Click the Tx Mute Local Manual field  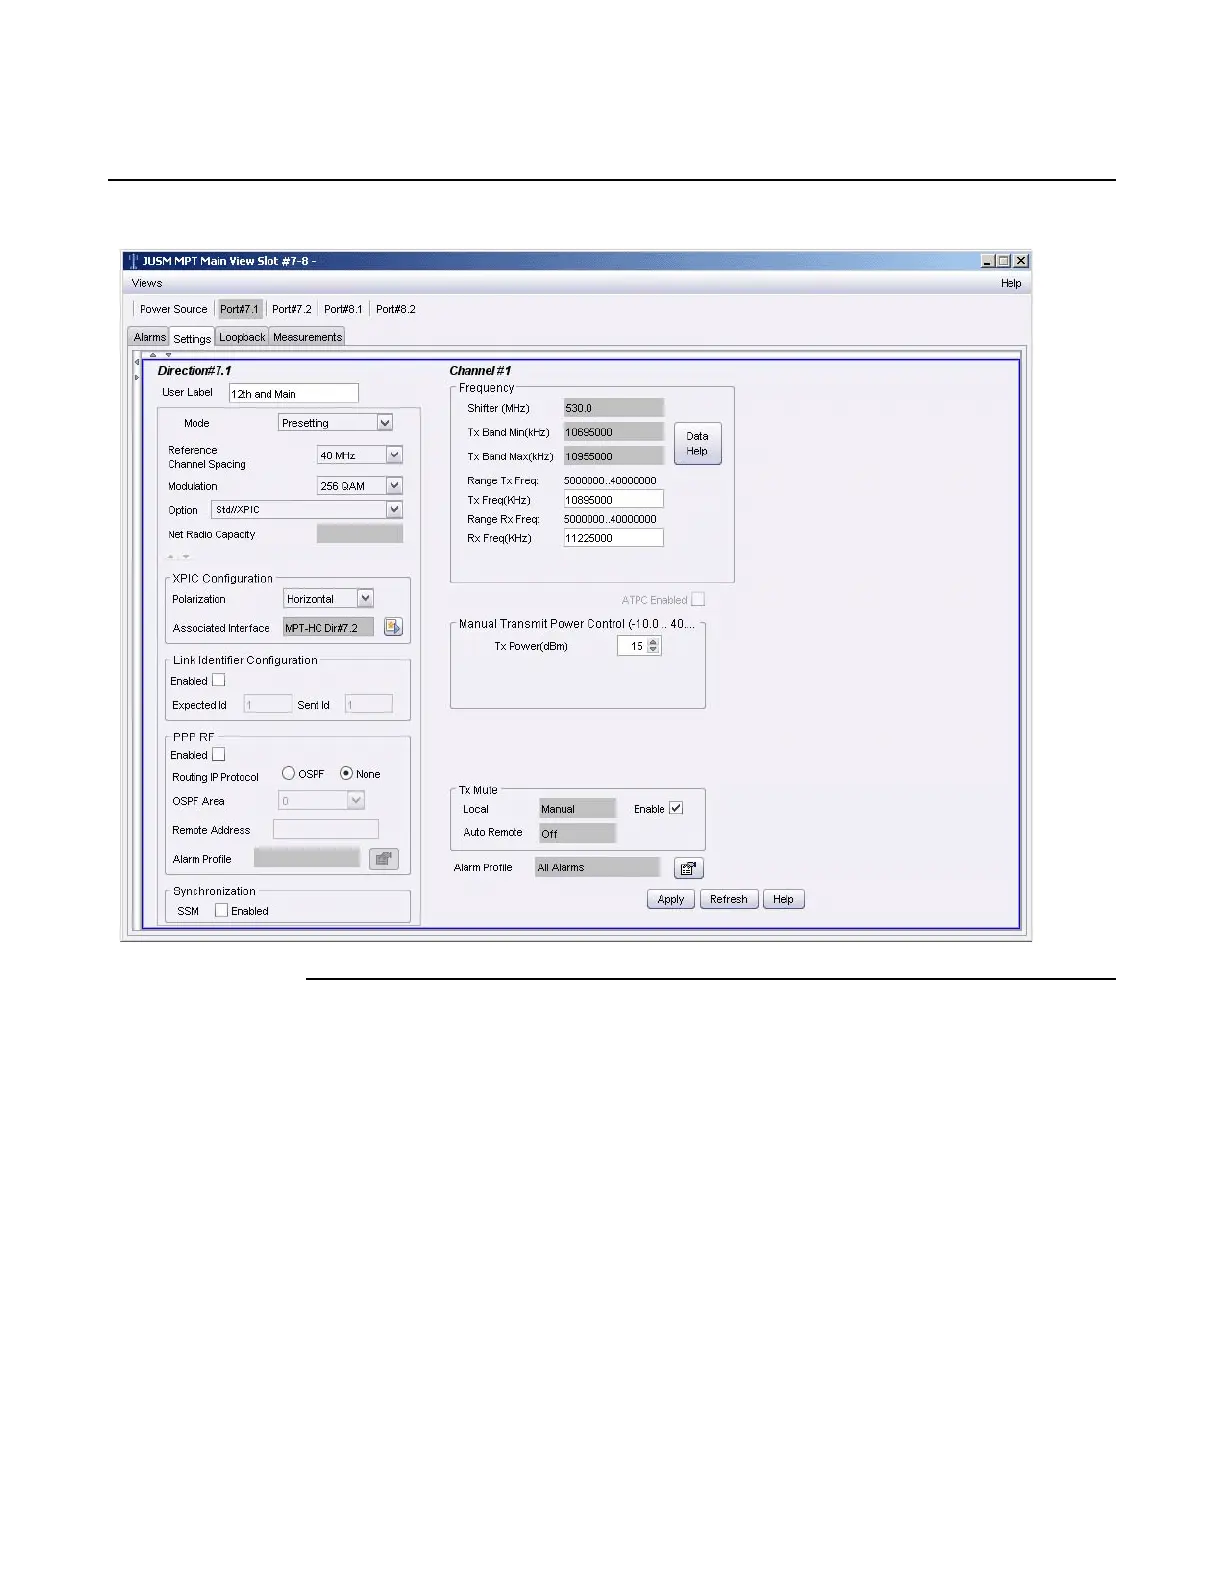[577, 808]
